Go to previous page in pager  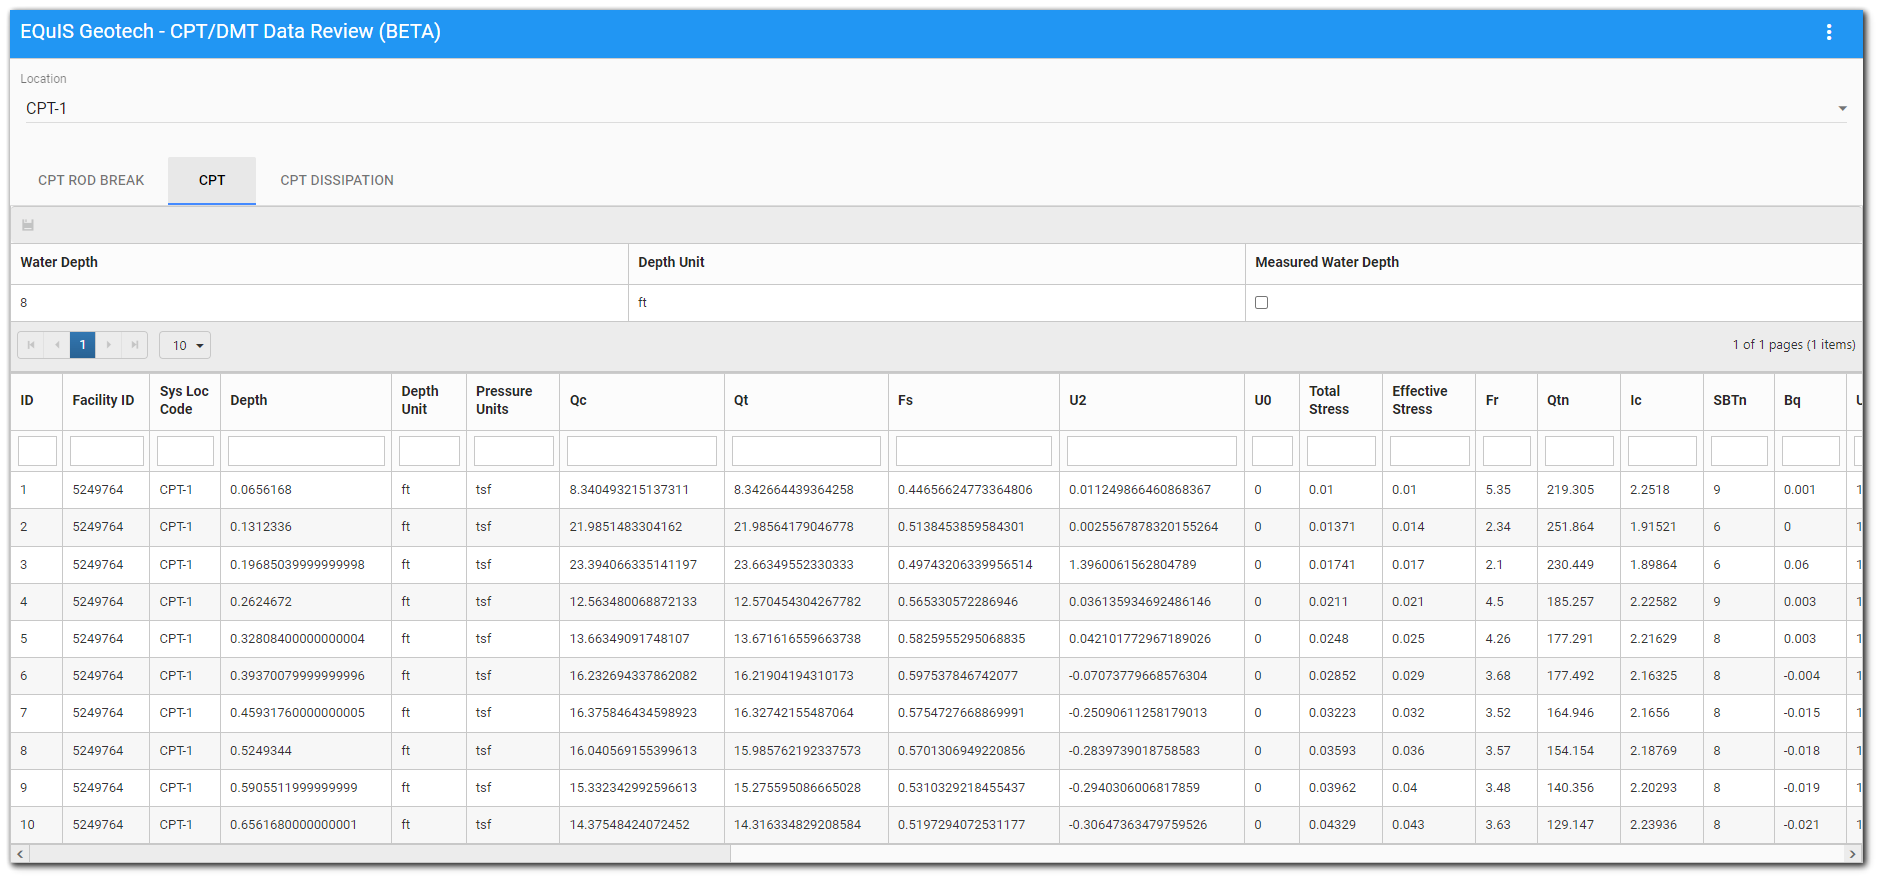click(57, 345)
